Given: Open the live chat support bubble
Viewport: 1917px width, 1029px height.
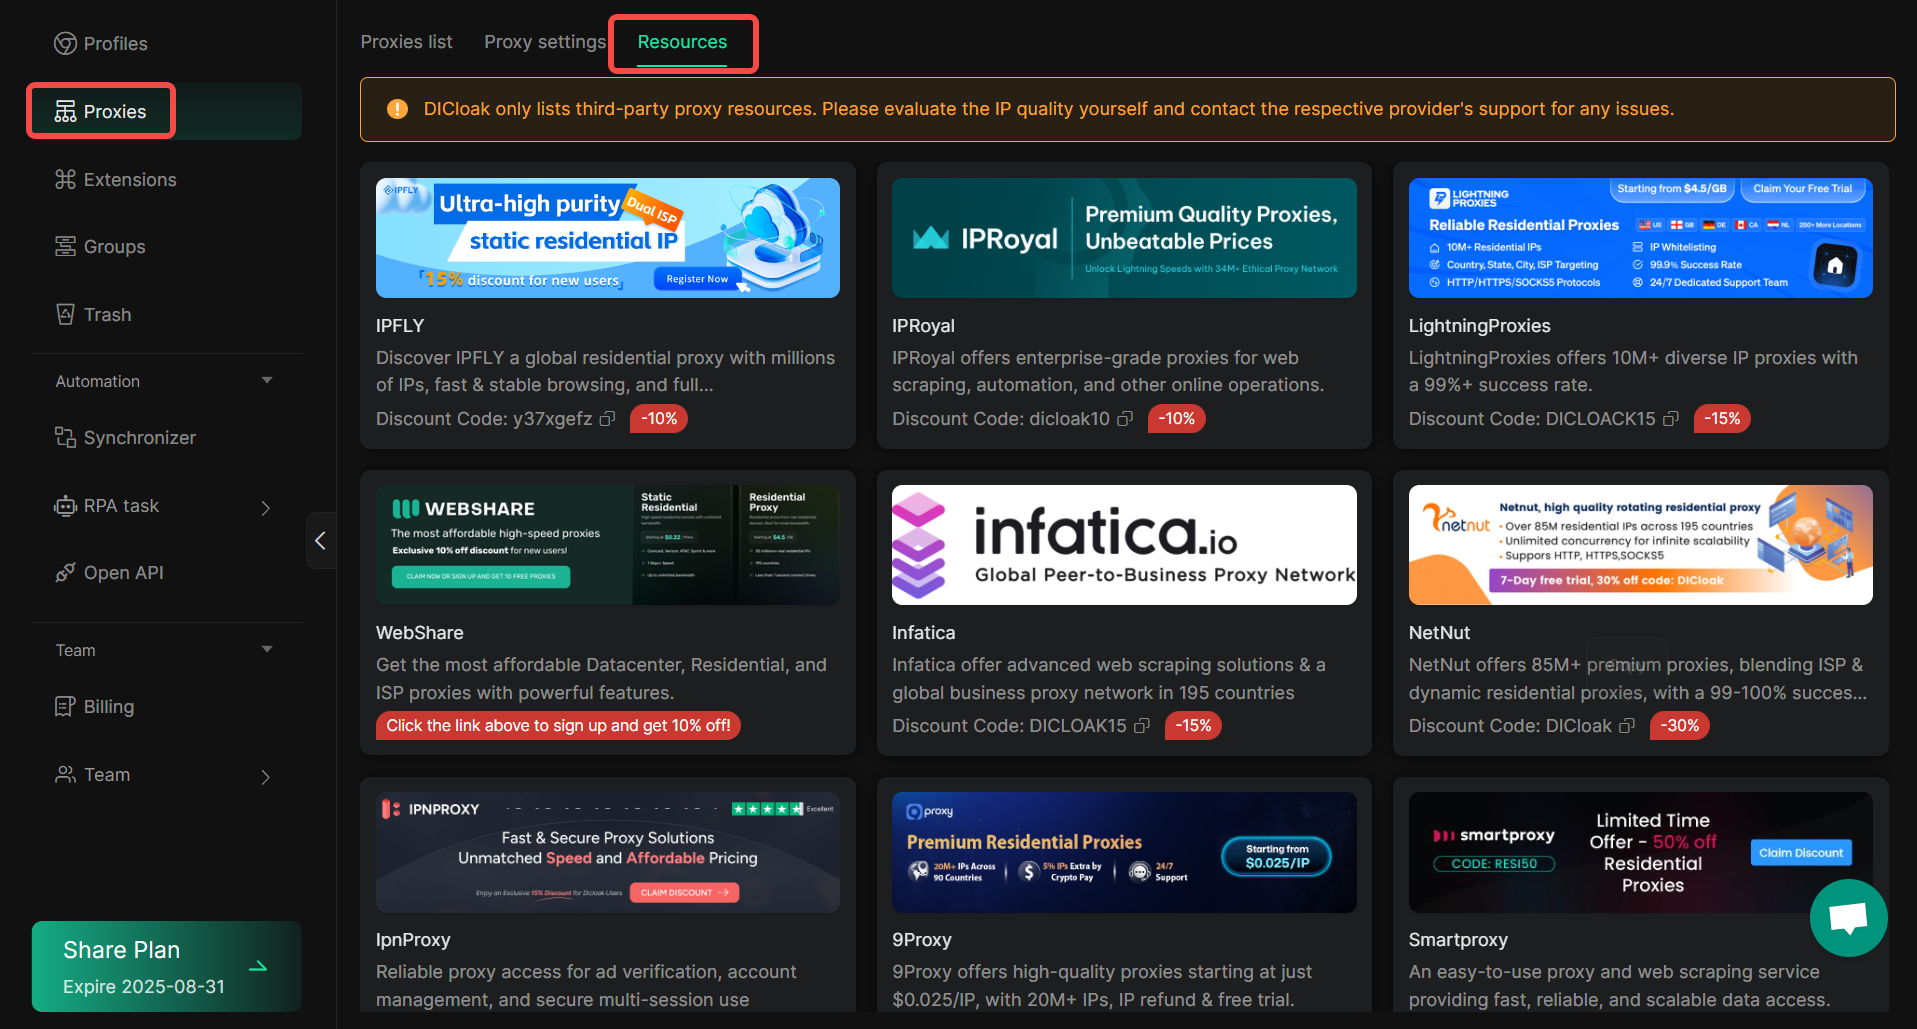Looking at the screenshot, I should [x=1848, y=917].
